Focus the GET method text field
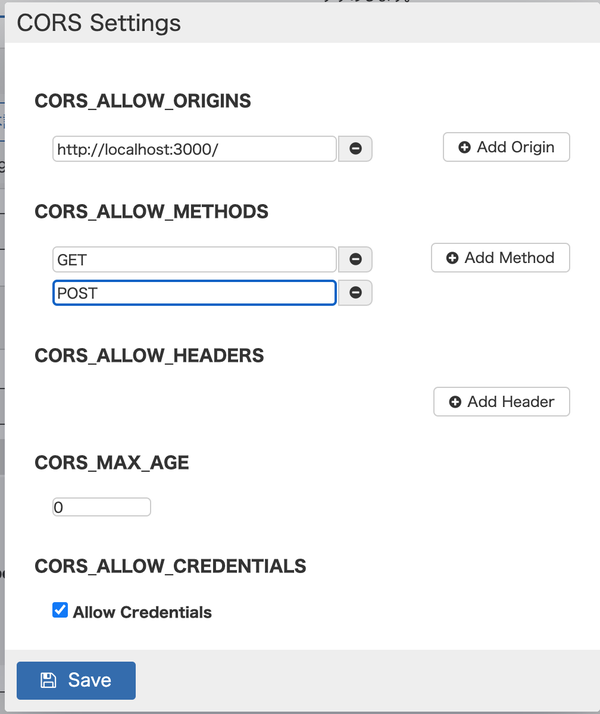 click(194, 260)
